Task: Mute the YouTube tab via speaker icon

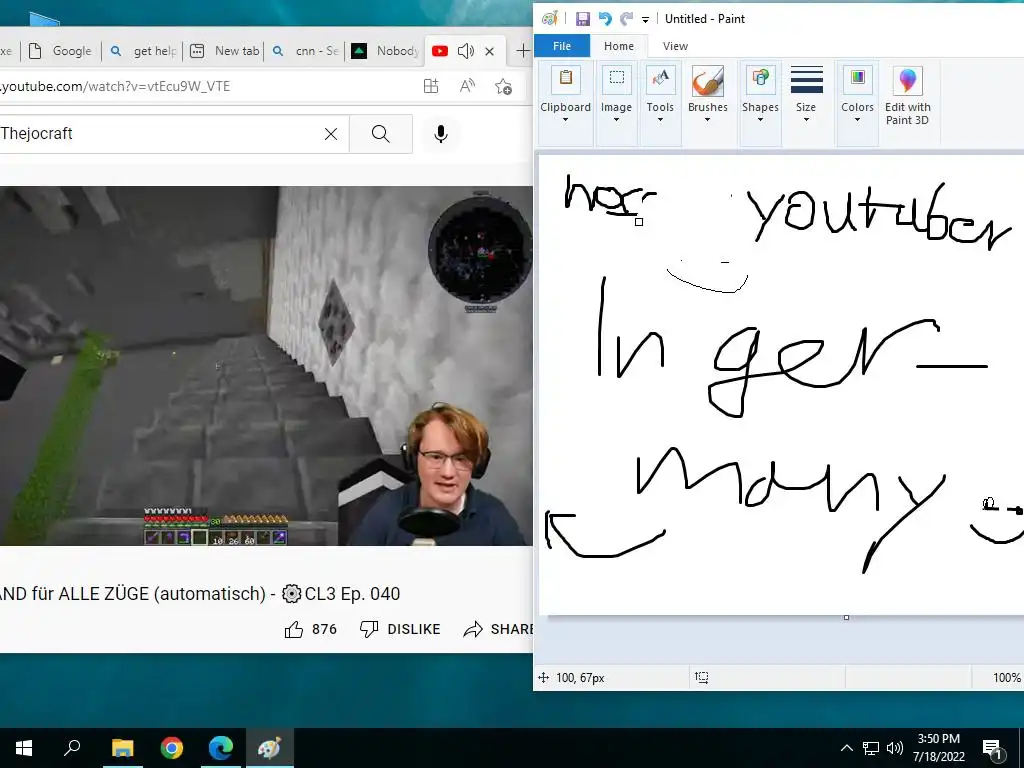Action: coord(466,51)
